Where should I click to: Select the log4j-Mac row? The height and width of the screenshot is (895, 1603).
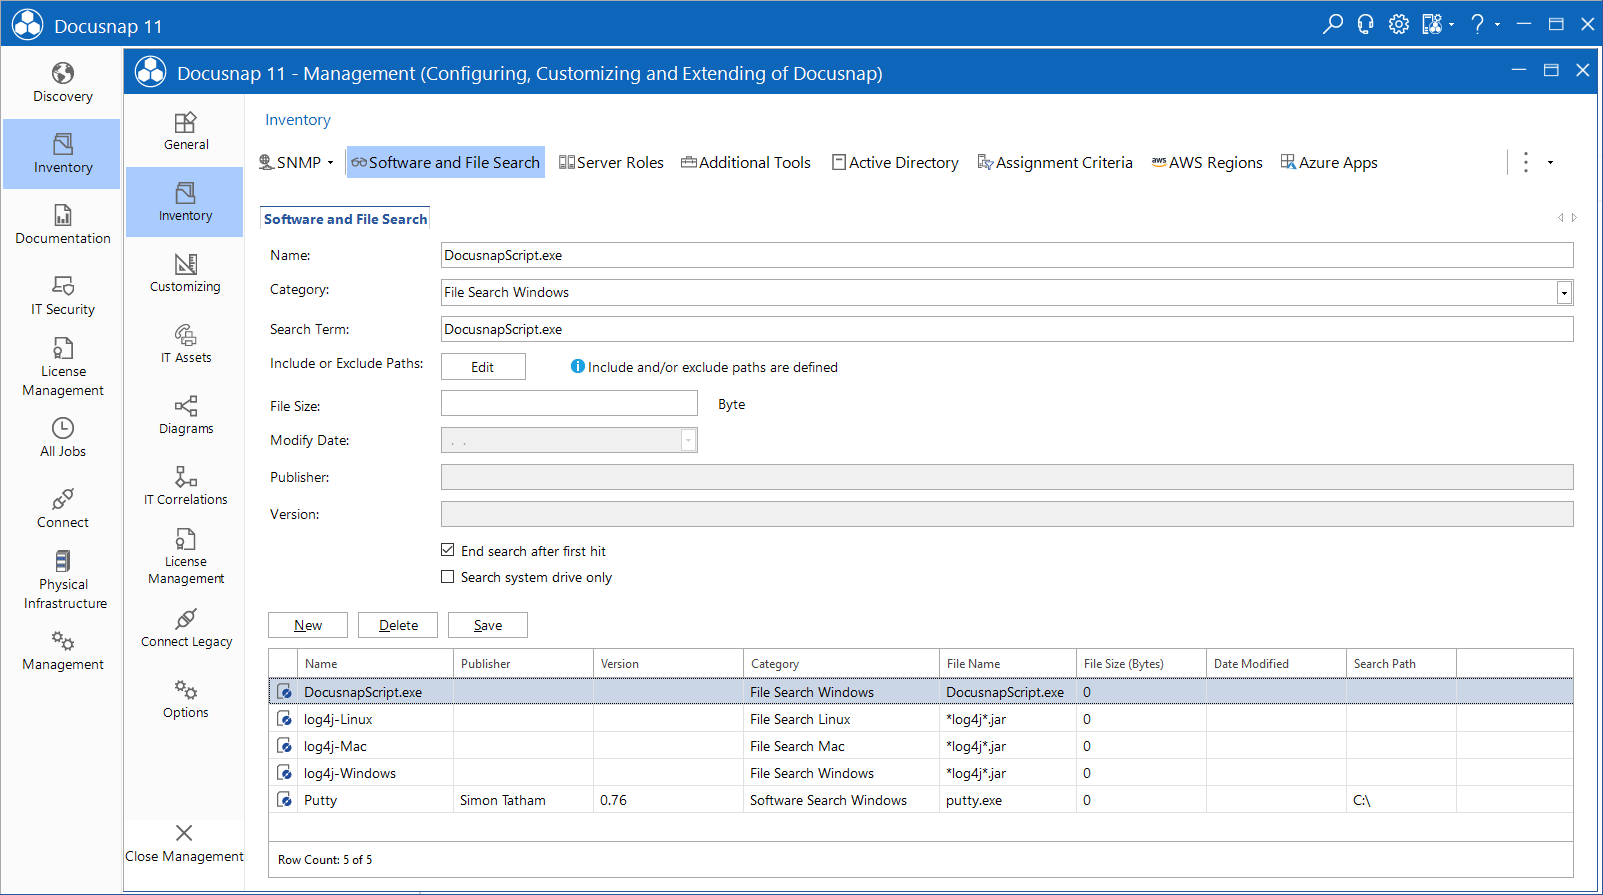point(920,745)
